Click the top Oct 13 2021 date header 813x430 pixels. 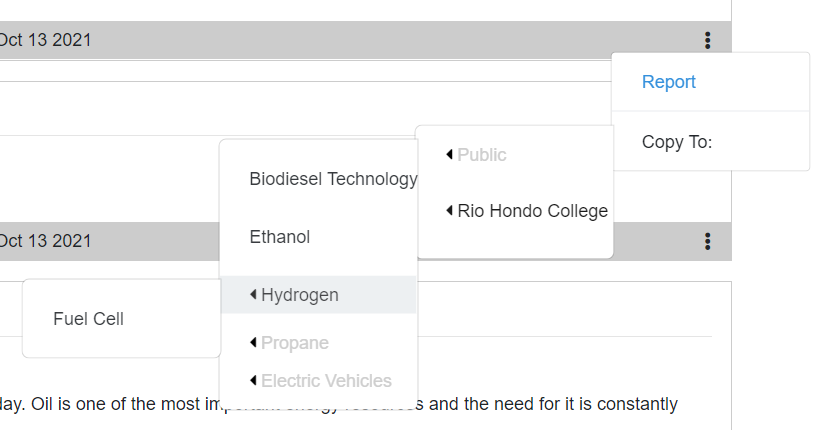point(46,40)
